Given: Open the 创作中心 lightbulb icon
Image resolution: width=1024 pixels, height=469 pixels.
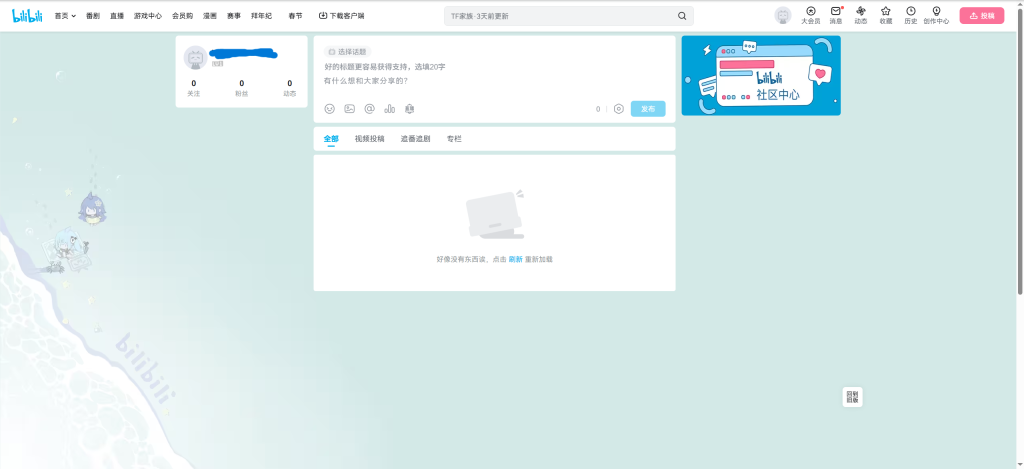Looking at the screenshot, I should click(936, 12).
